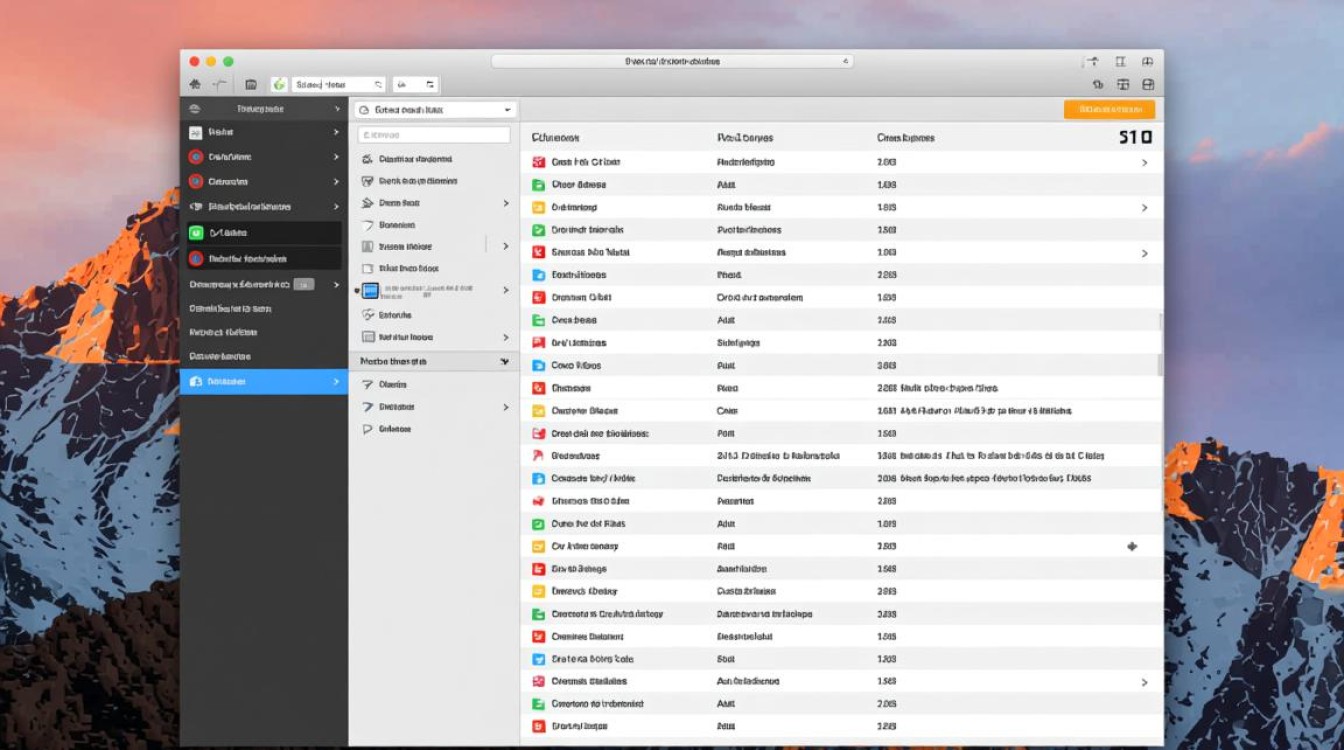Click the search field below the middle panel dropdown
Viewport: 1344px width, 750px height.
pyautogui.click(x=434, y=135)
